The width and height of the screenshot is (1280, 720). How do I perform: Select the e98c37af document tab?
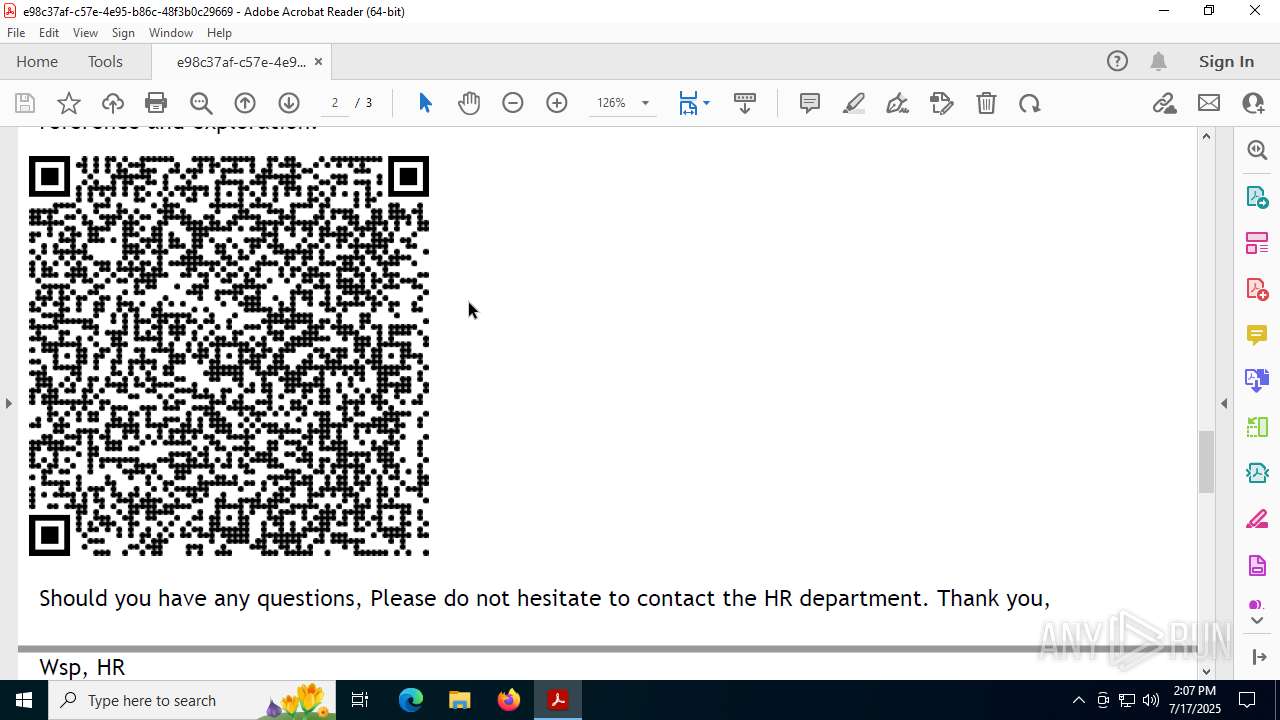point(241,62)
